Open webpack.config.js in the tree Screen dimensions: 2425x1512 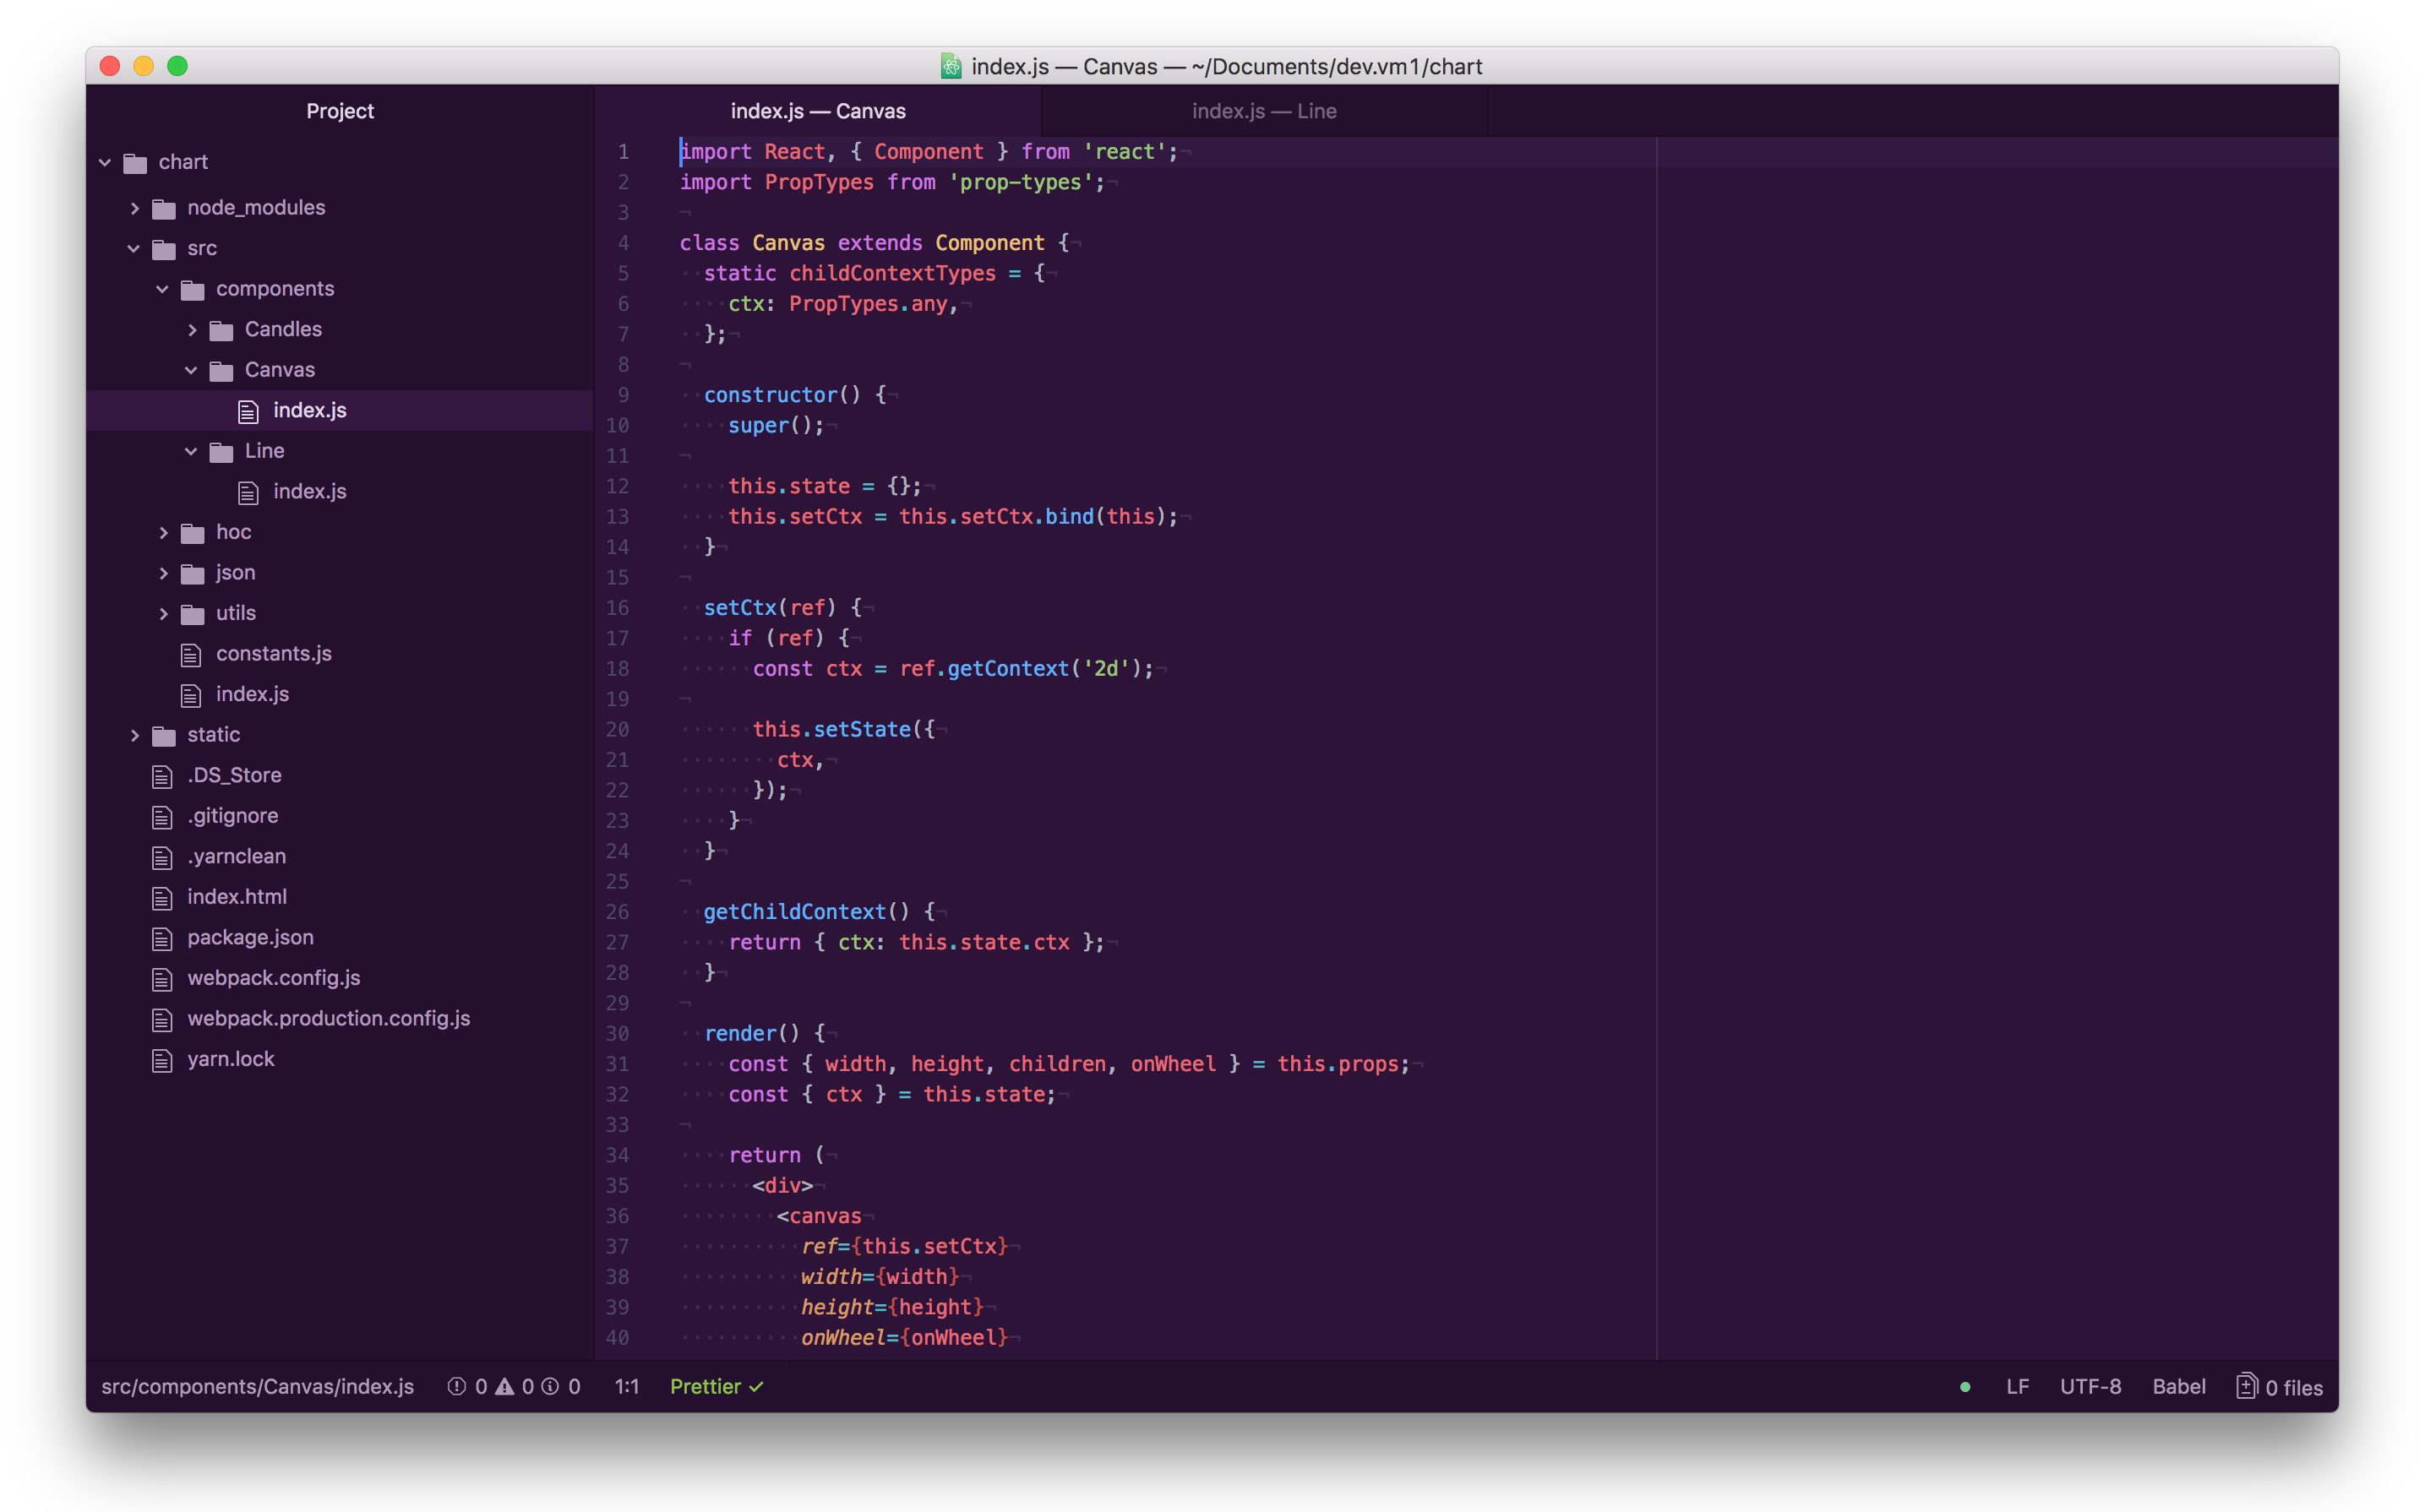point(273,978)
